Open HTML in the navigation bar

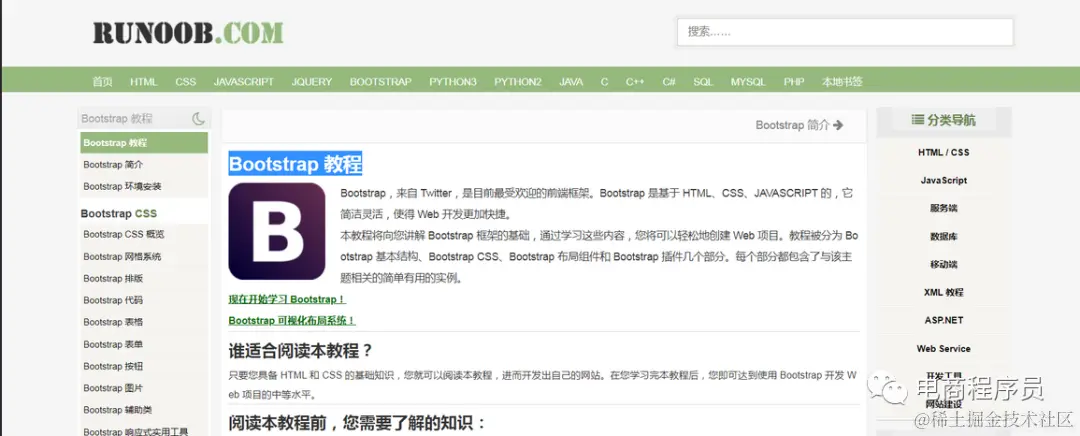tap(144, 81)
